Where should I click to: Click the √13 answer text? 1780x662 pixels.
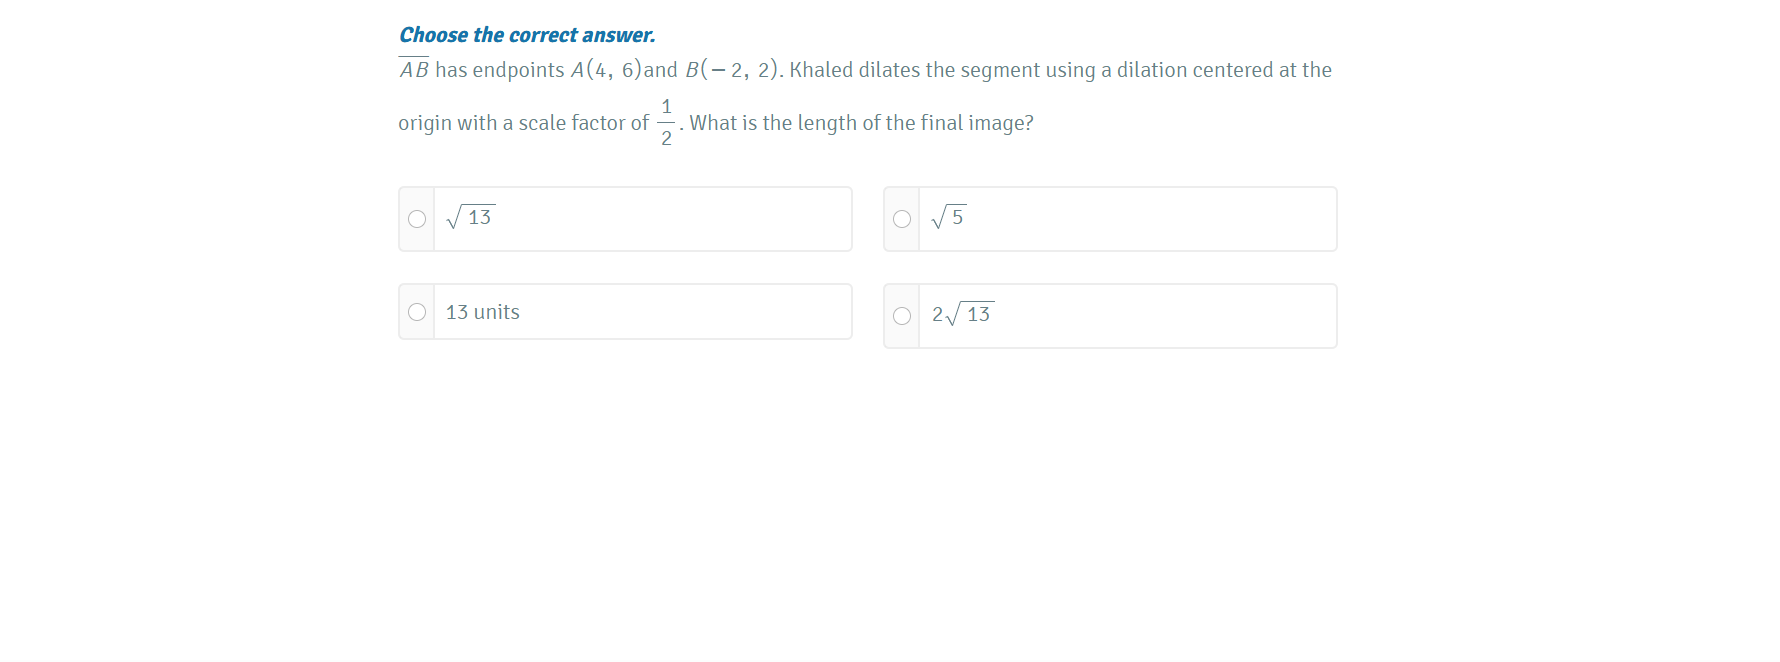click(471, 217)
